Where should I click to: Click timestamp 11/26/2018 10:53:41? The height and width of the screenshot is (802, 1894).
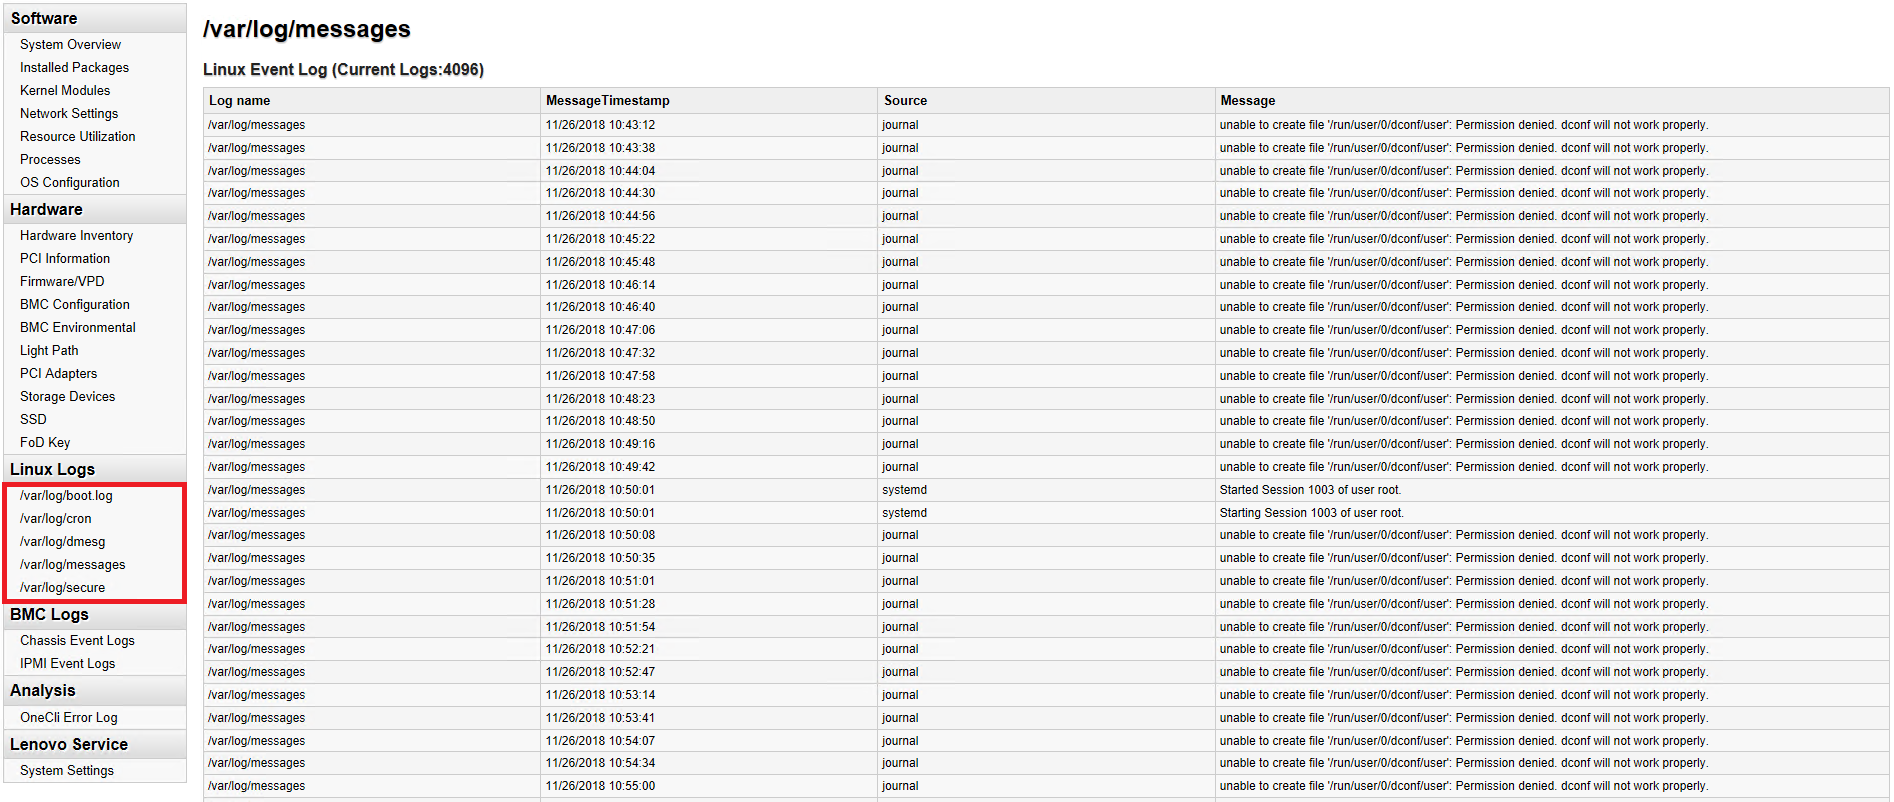[x=600, y=718]
